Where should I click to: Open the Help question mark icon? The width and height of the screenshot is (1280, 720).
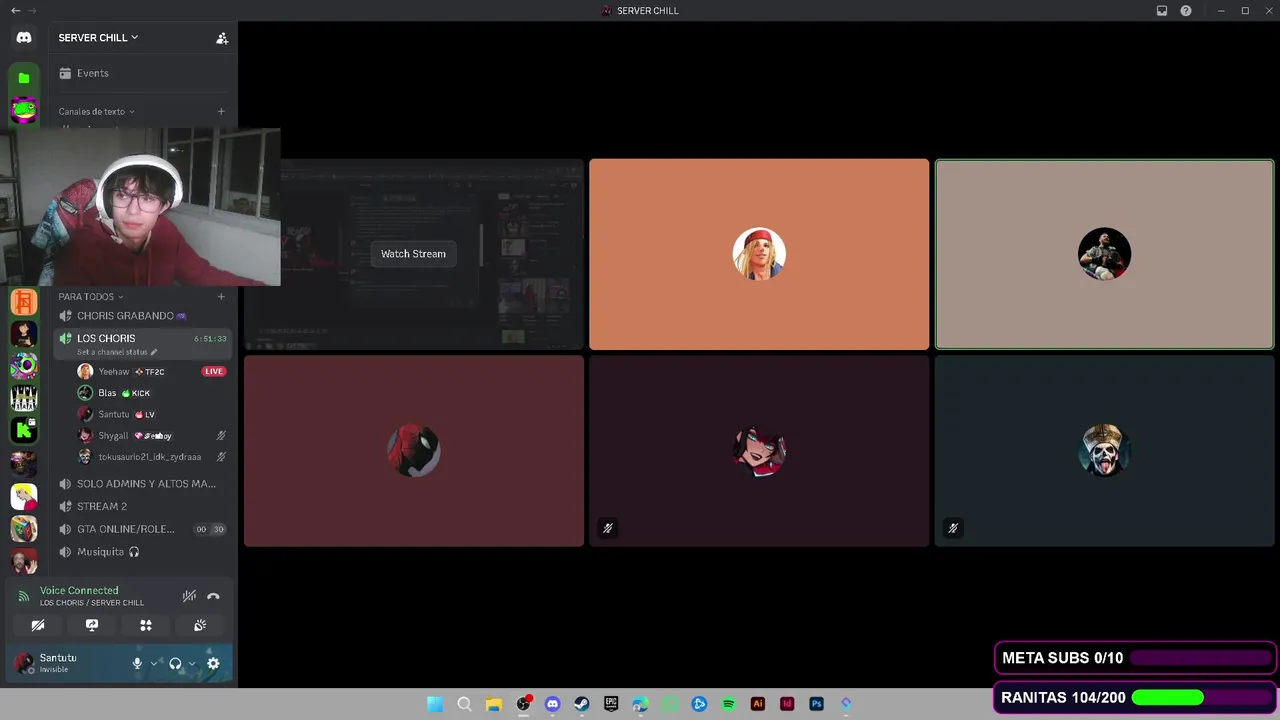pos(1186,11)
